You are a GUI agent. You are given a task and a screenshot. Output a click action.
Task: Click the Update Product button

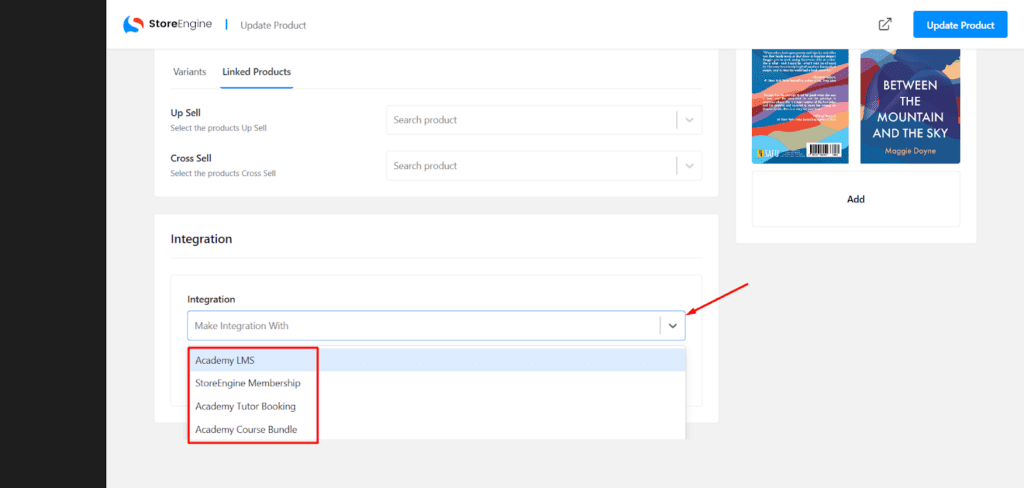point(960,25)
